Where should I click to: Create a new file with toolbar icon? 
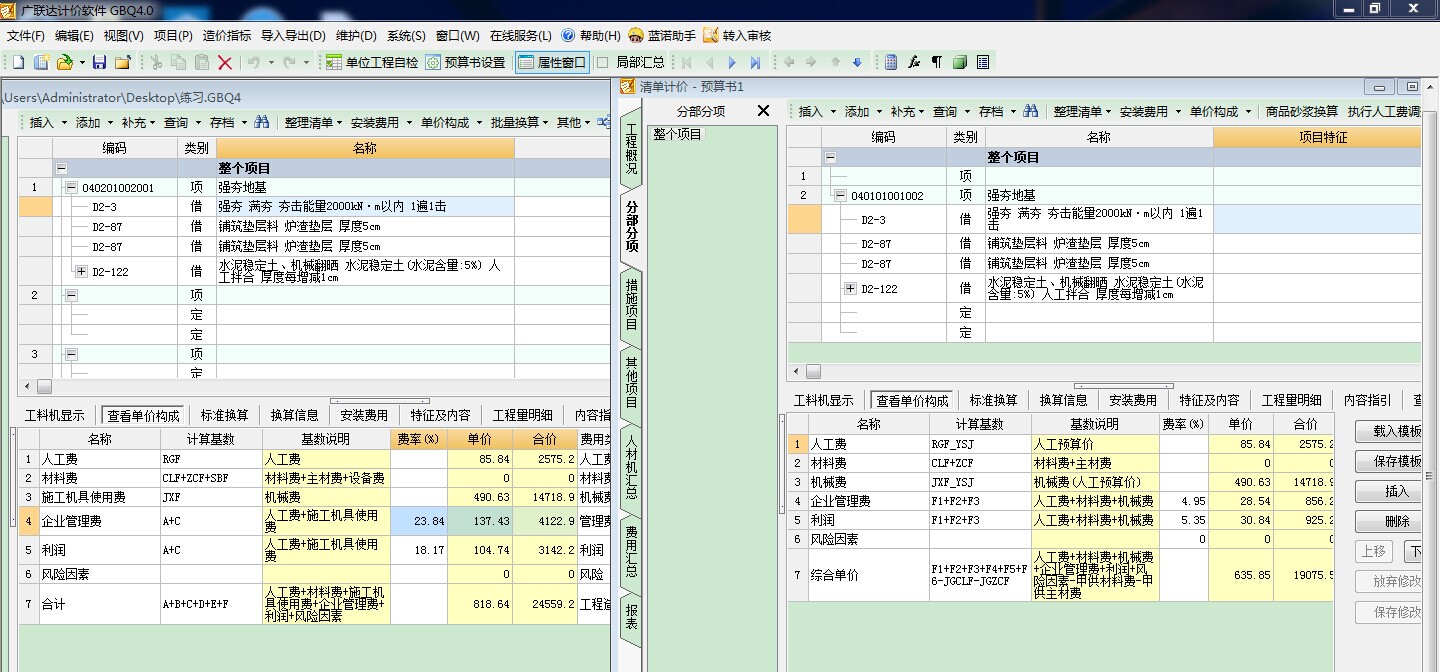click(18, 62)
